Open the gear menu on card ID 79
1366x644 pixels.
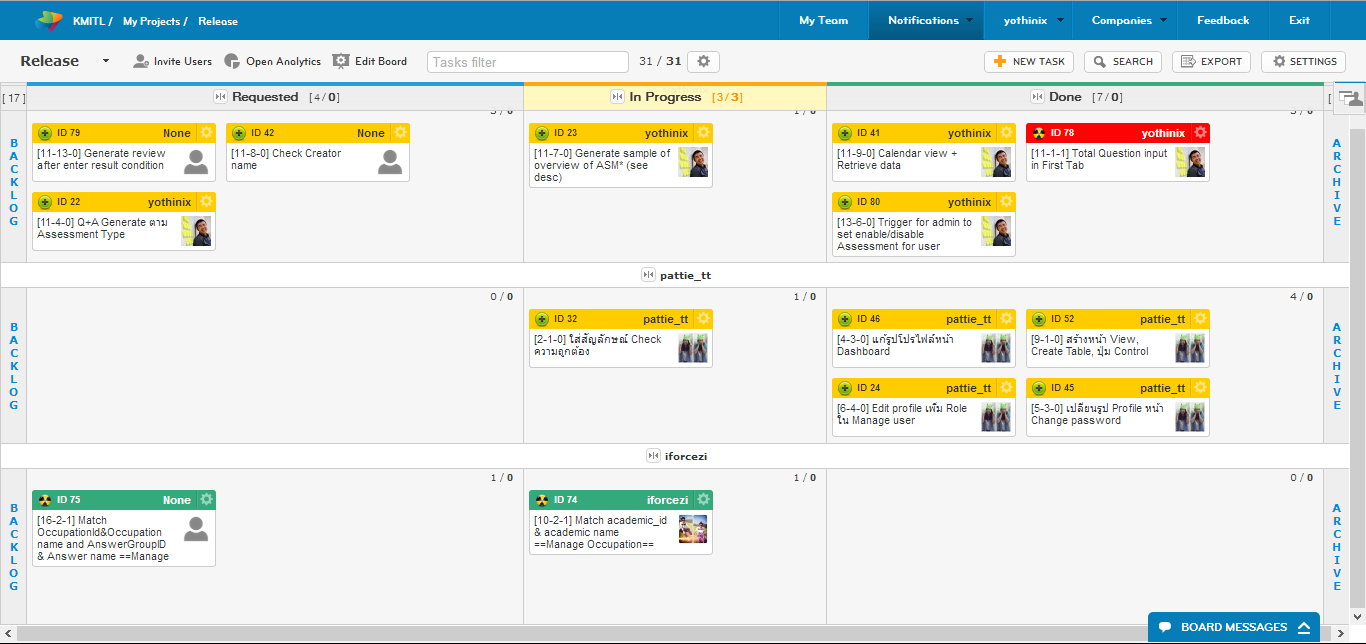click(x=206, y=133)
